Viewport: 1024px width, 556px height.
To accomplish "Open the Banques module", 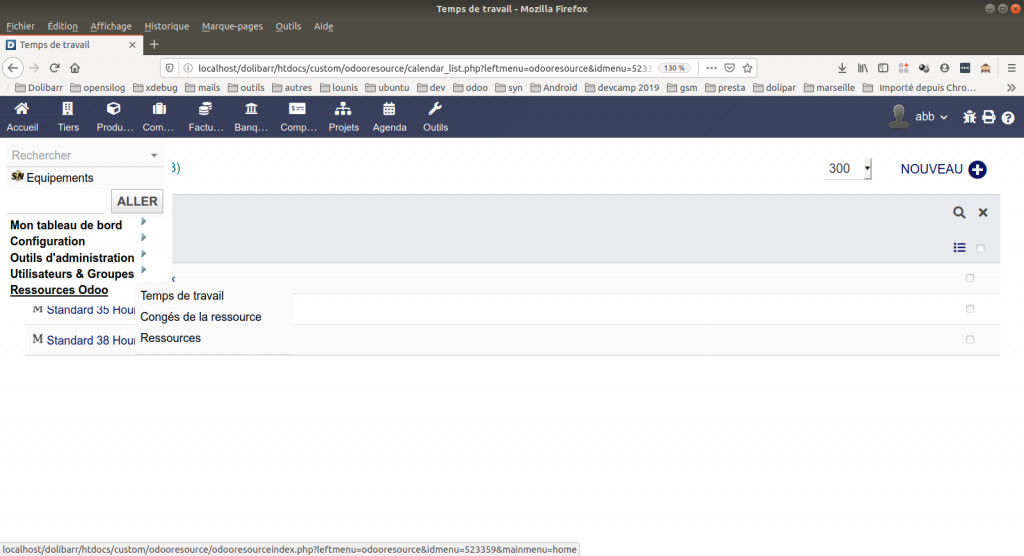I will click(x=251, y=118).
